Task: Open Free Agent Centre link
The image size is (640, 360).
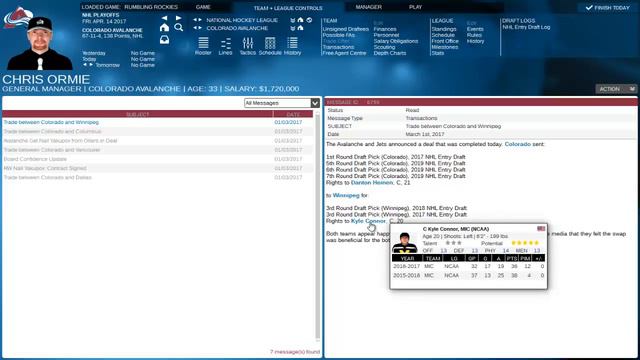Action: (x=344, y=53)
